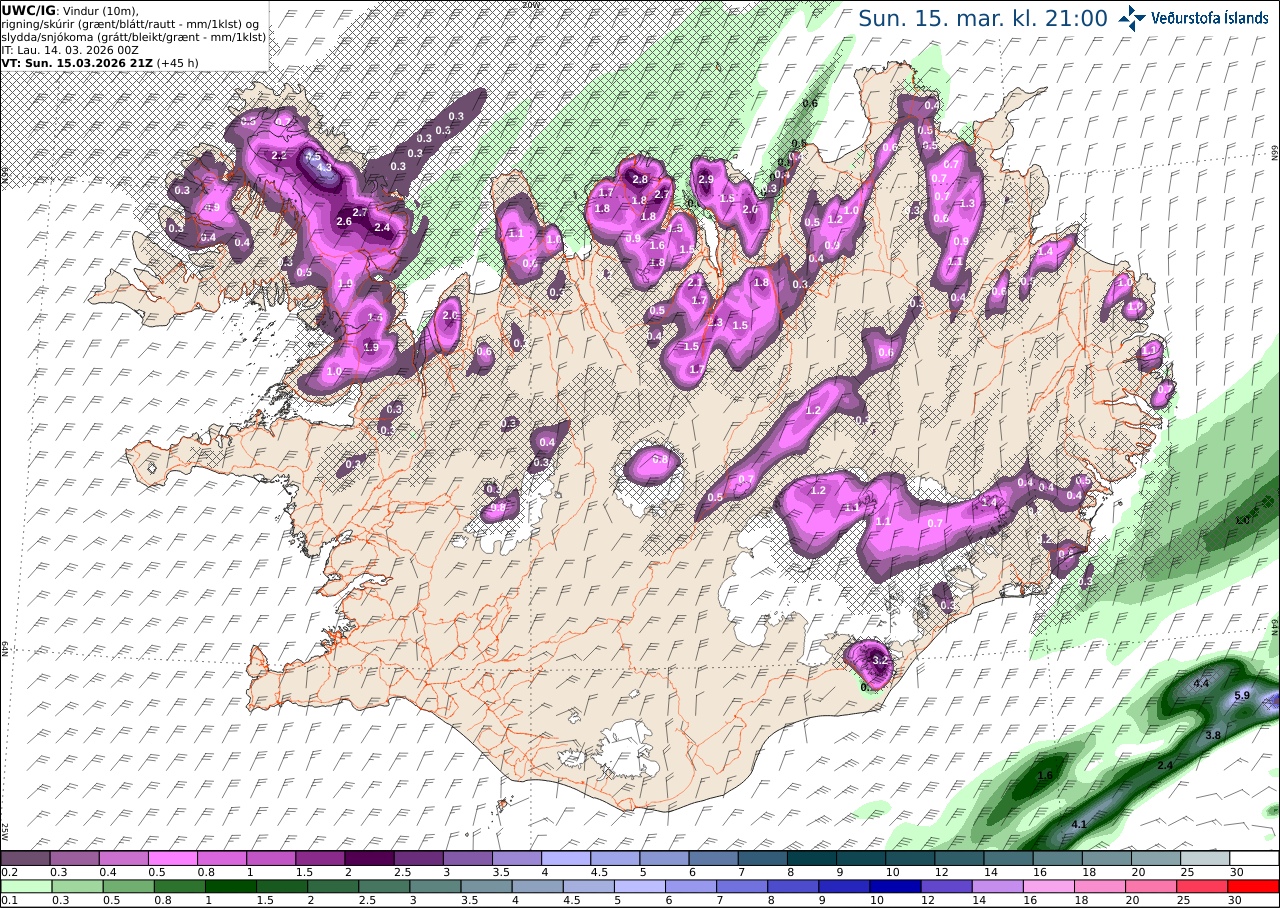Image resolution: width=1280 pixels, height=908 pixels.
Task: Click the Veðurstofa Íslands name text
Action: point(1210,18)
